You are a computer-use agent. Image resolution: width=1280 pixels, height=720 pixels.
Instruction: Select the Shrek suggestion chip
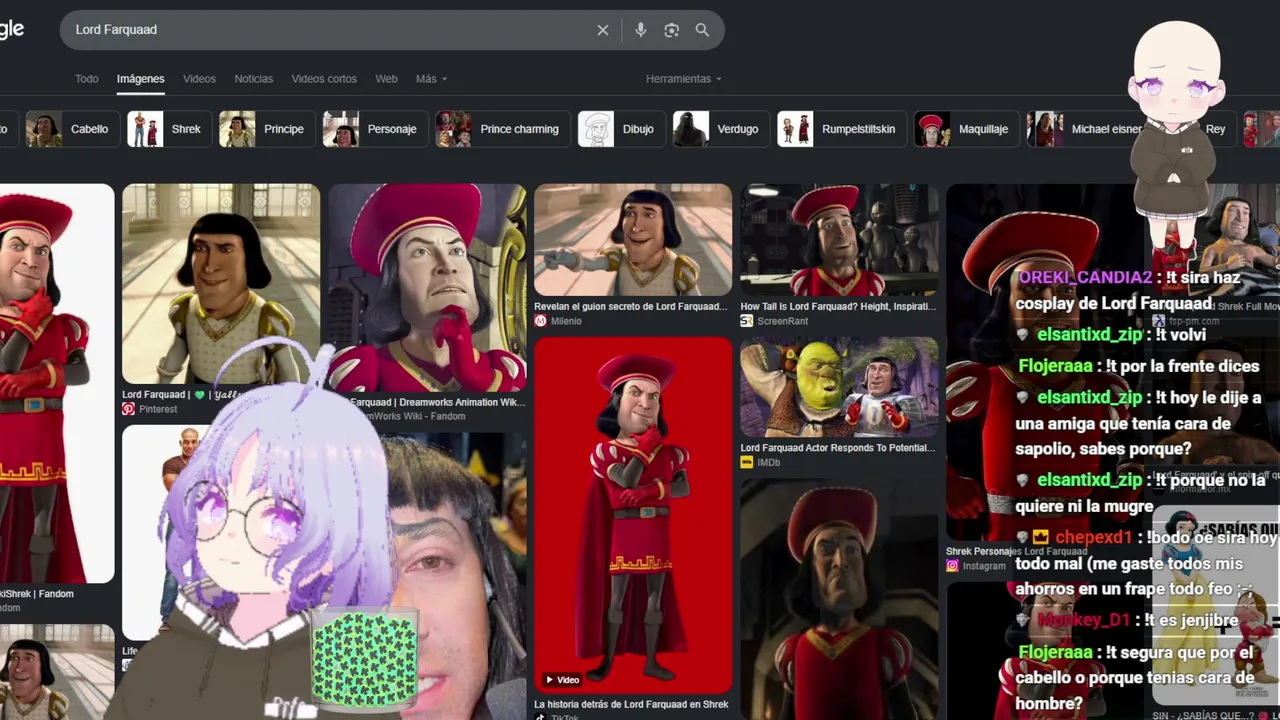pyautogui.click(x=168, y=129)
